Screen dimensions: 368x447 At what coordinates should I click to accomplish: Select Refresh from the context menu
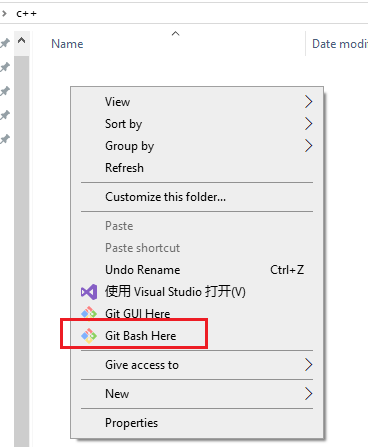pyautogui.click(x=197, y=168)
